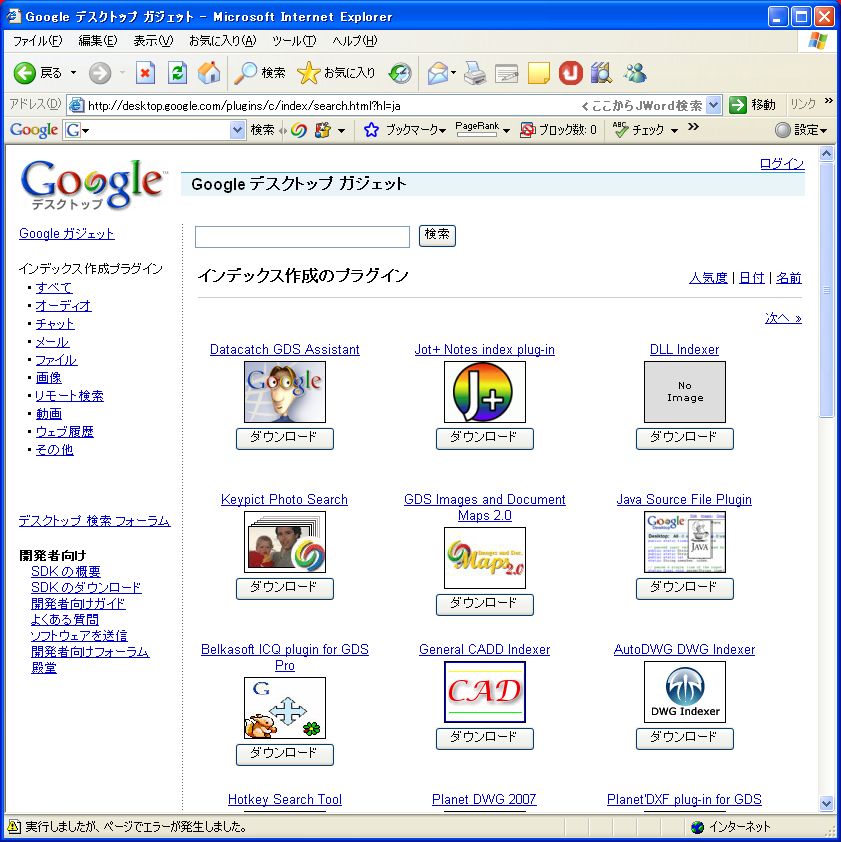
Task: Click the Refresh page icon
Action: 177,73
